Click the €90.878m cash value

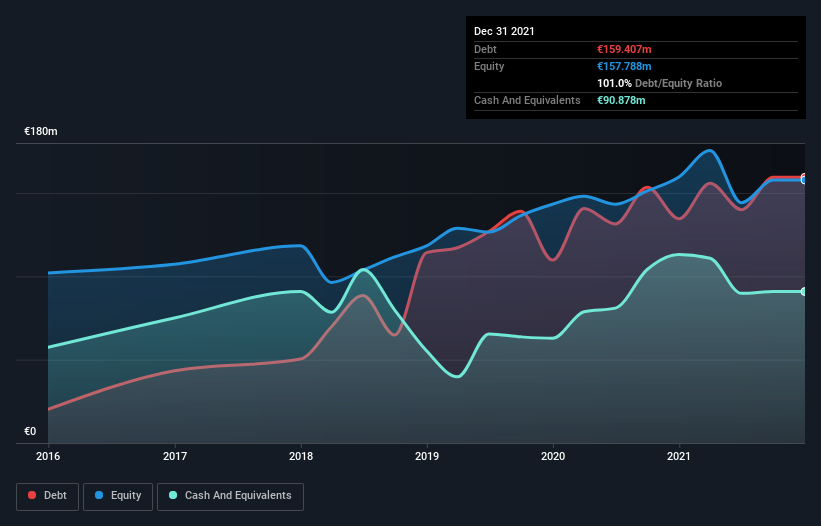[x=621, y=100]
